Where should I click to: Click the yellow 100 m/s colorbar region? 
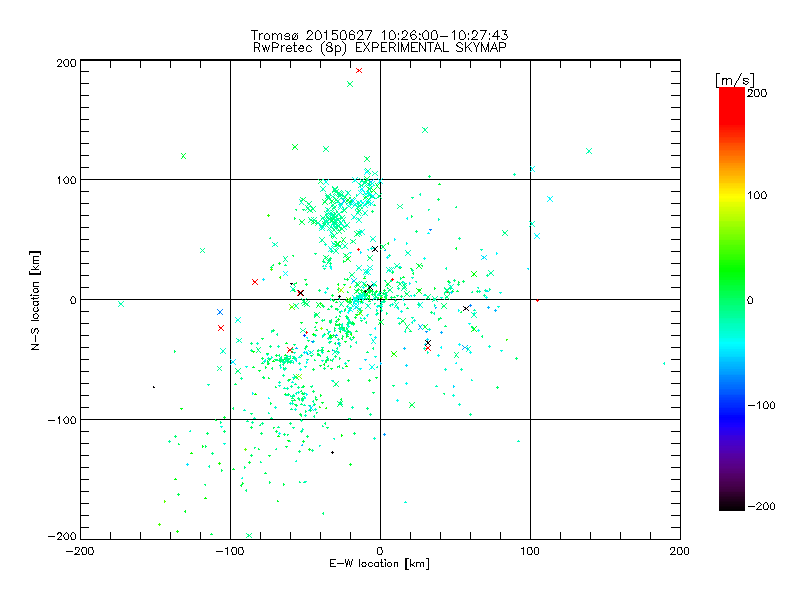732,196
